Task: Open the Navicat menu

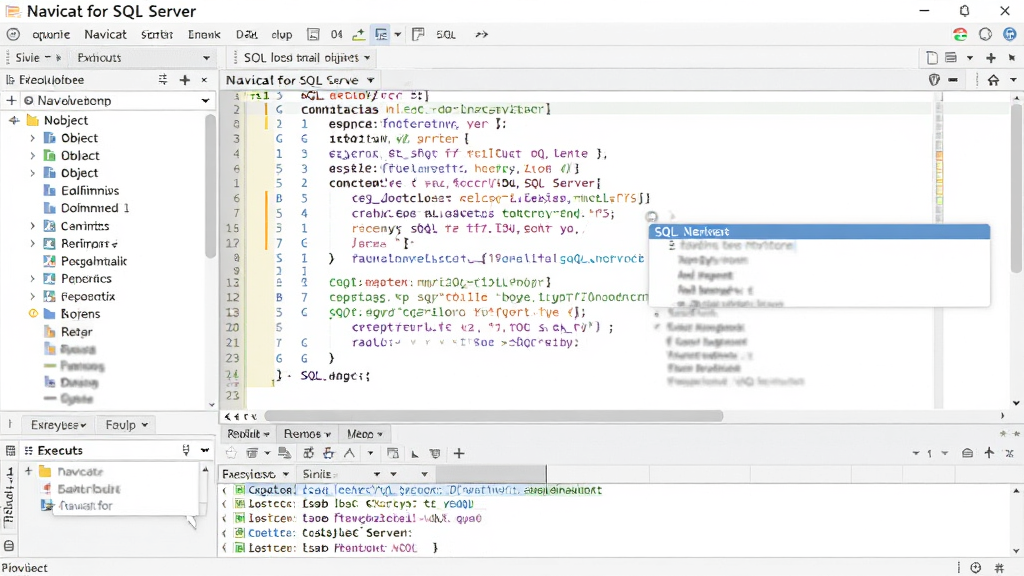Action: point(105,35)
